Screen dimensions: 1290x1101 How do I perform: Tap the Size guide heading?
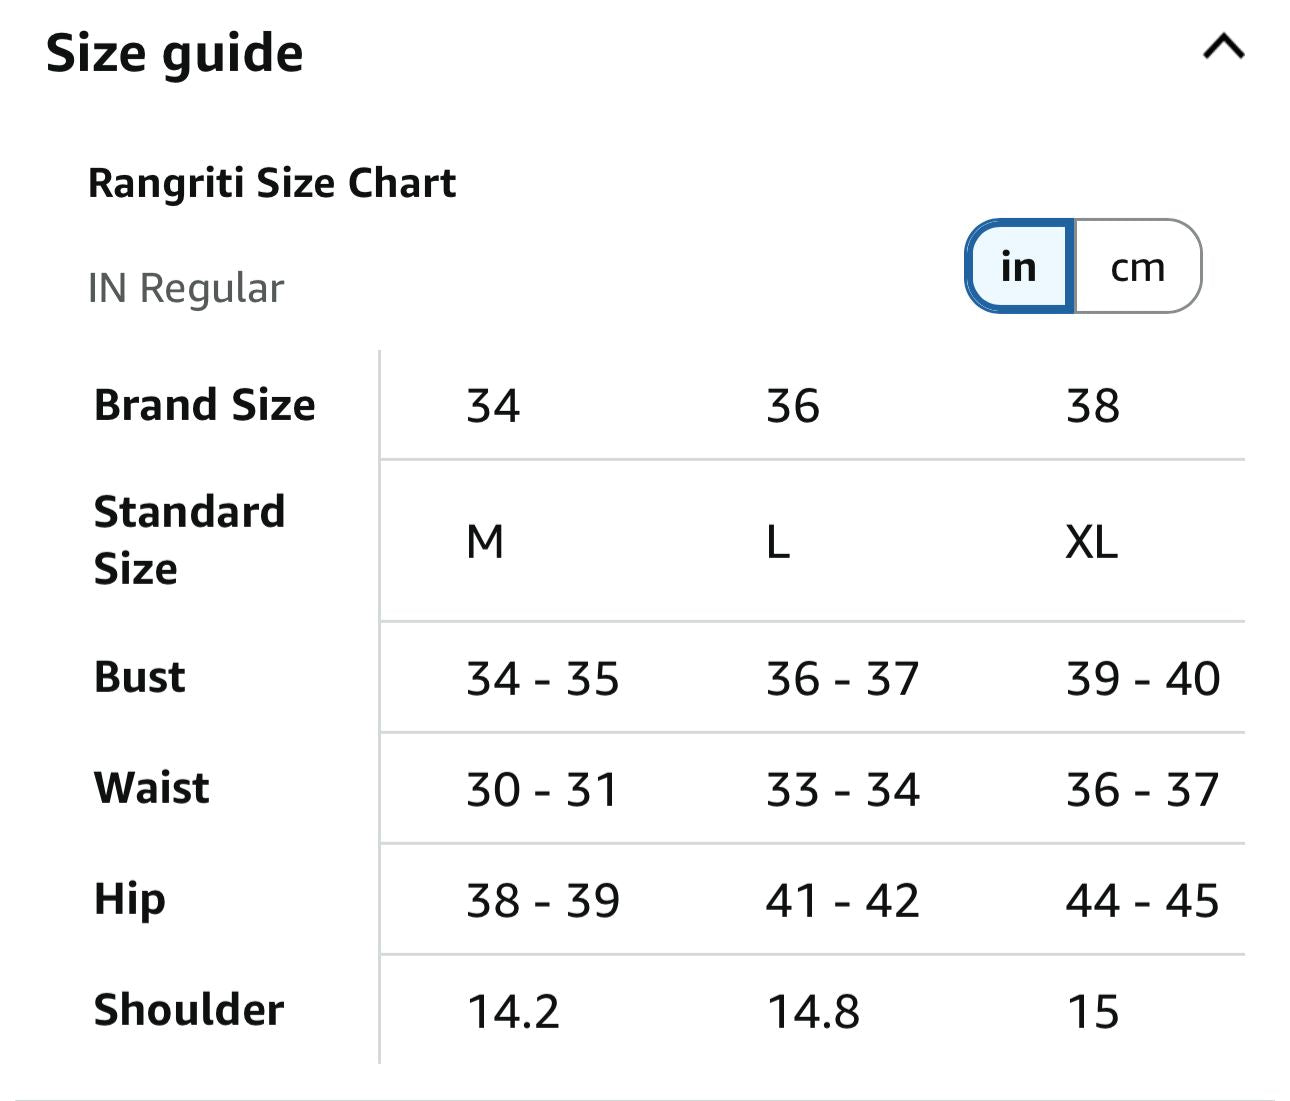point(175,54)
